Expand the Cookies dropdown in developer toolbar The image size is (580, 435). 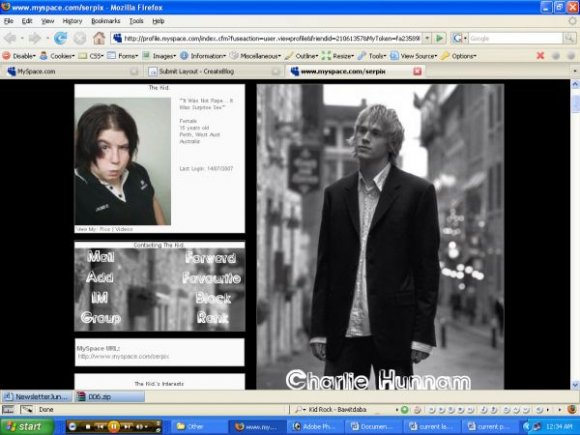point(57,56)
